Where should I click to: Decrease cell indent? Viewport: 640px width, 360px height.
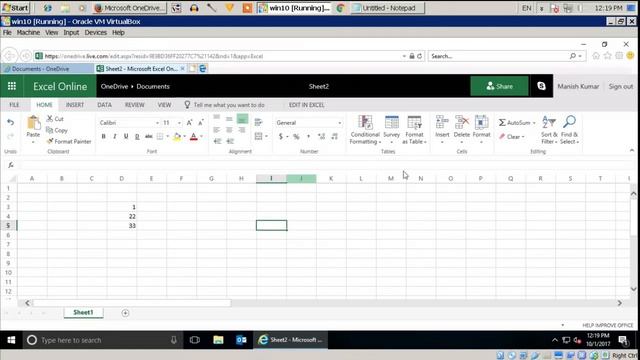pos(218,141)
